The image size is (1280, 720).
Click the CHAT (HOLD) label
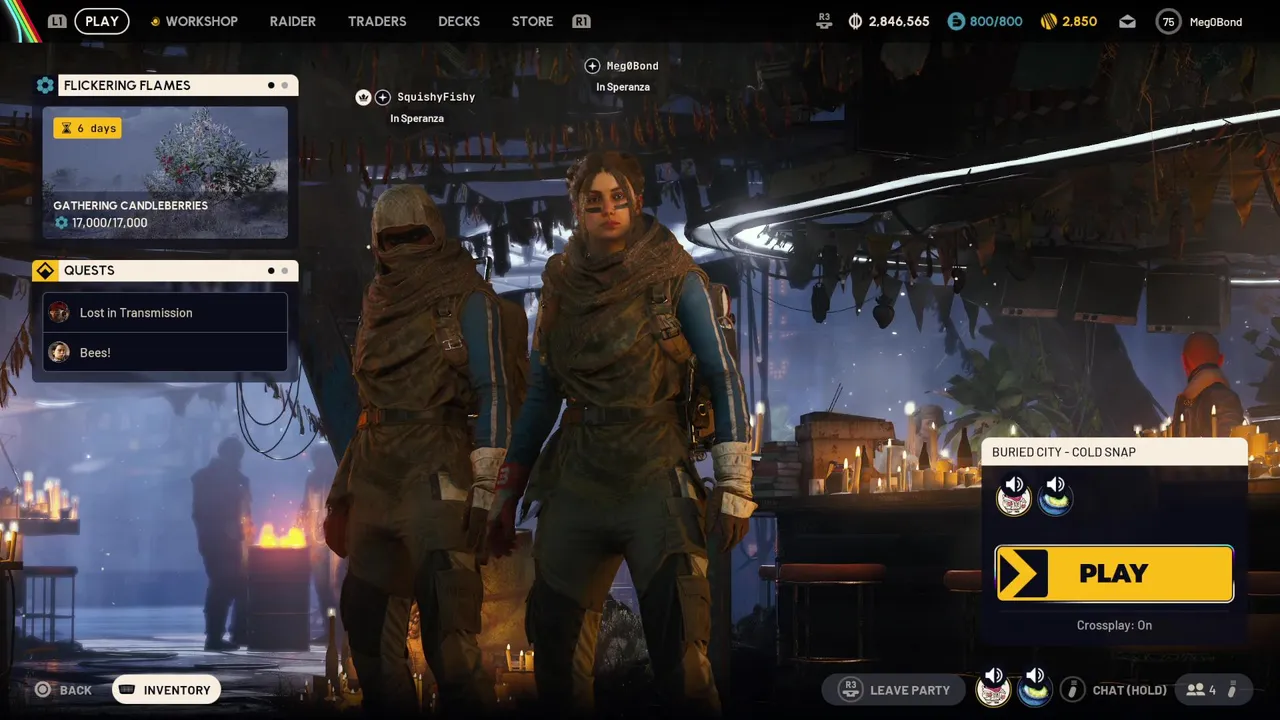point(1130,690)
